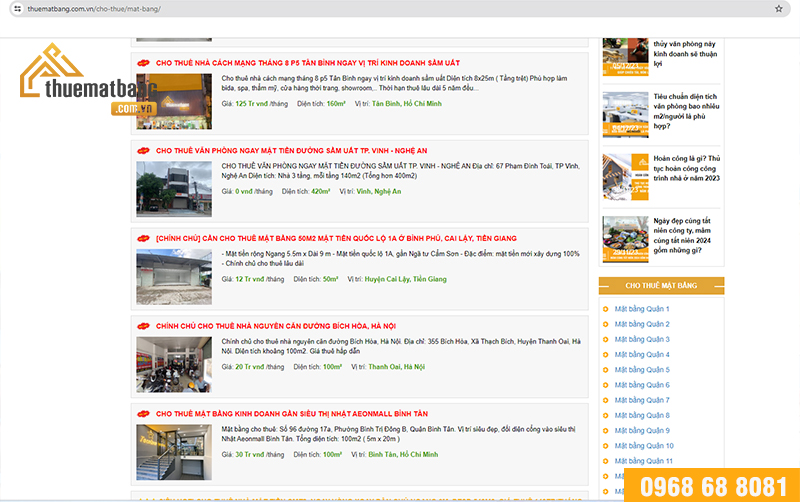This screenshot has width=800, height=502.
Task: Go to Mặt bằng Quận 7
Action: tap(642, 400)
